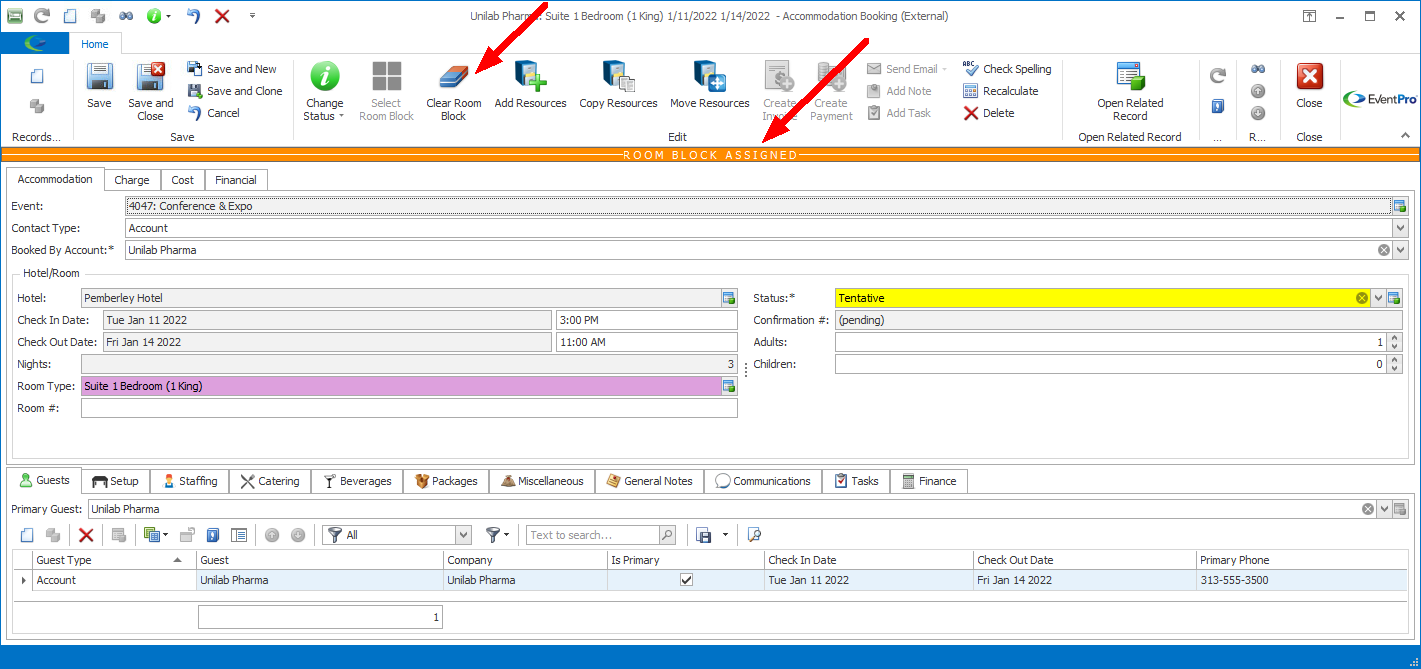The image size is (1421, 669).
Task: Click the check-in time field showing 3:00 PM
Action: coord(646,320)
